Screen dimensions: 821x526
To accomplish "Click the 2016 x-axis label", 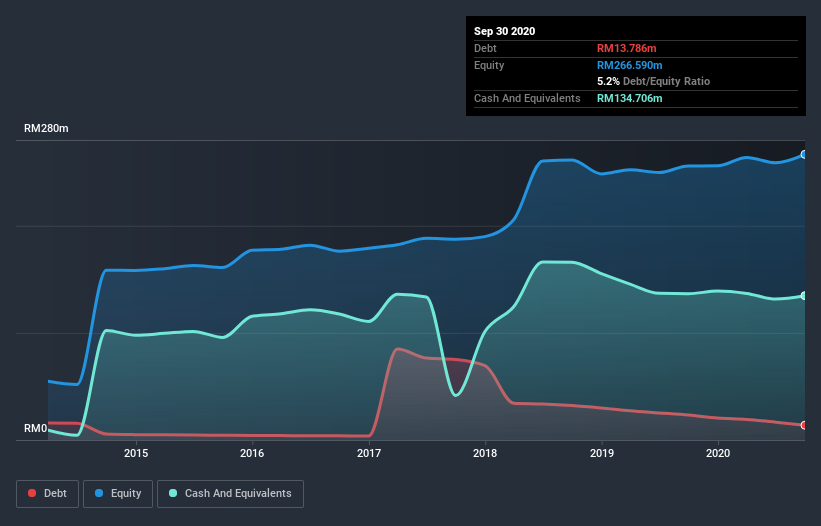I will [x=252, y=453].
